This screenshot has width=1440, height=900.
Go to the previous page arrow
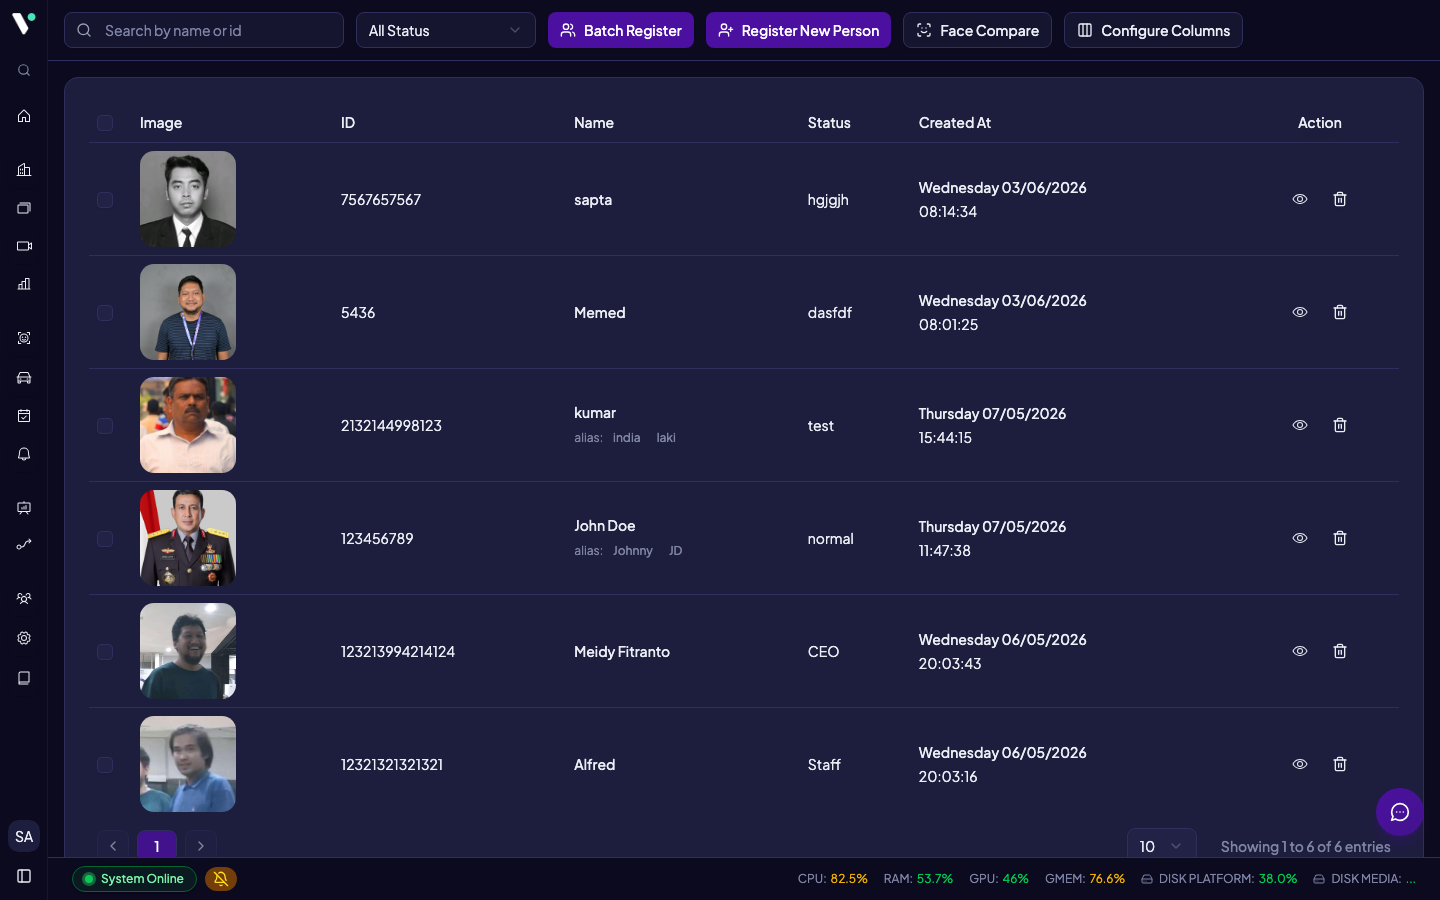[x=113, y=846]
